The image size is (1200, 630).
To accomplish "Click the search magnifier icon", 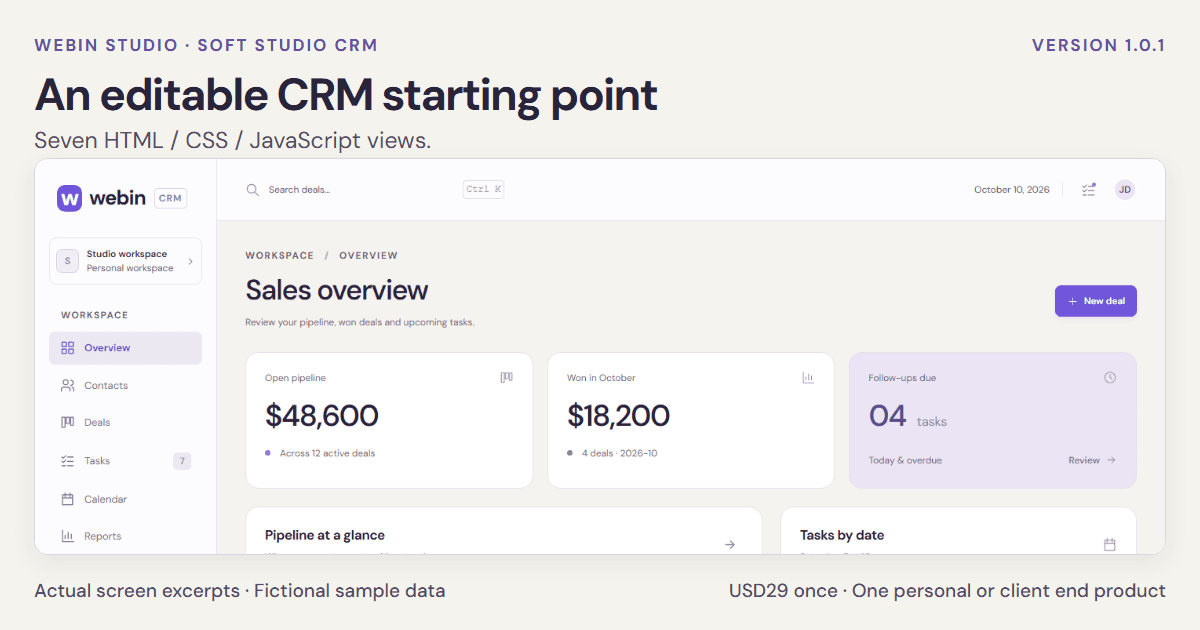I will (253, 190).
